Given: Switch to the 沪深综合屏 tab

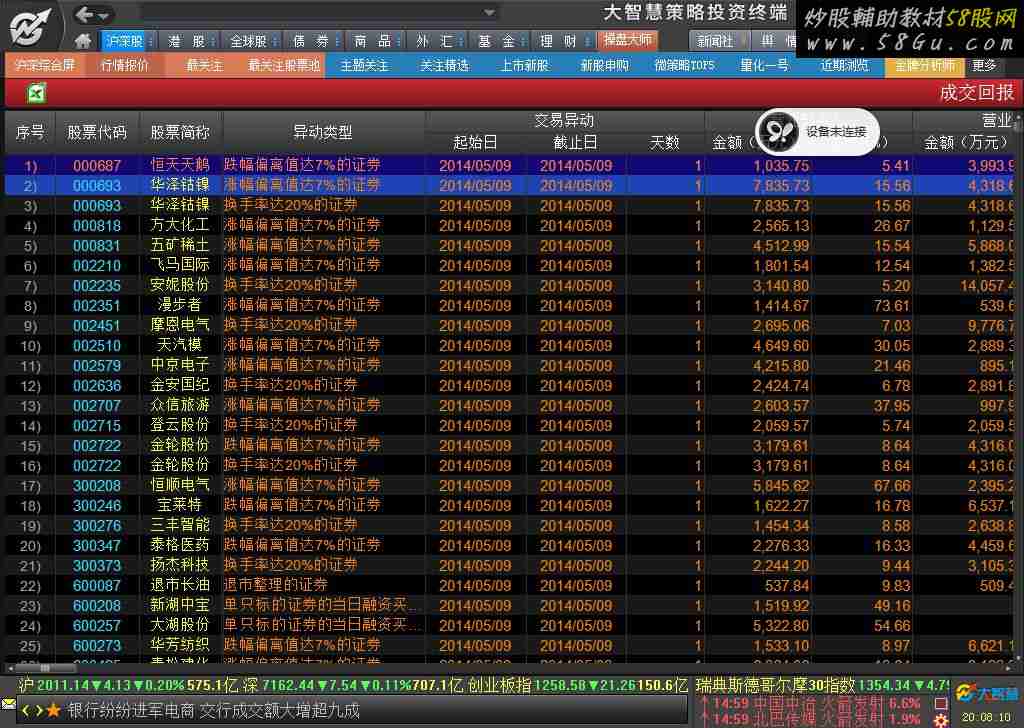Looking at the screenshot, I should pos(45,66).
